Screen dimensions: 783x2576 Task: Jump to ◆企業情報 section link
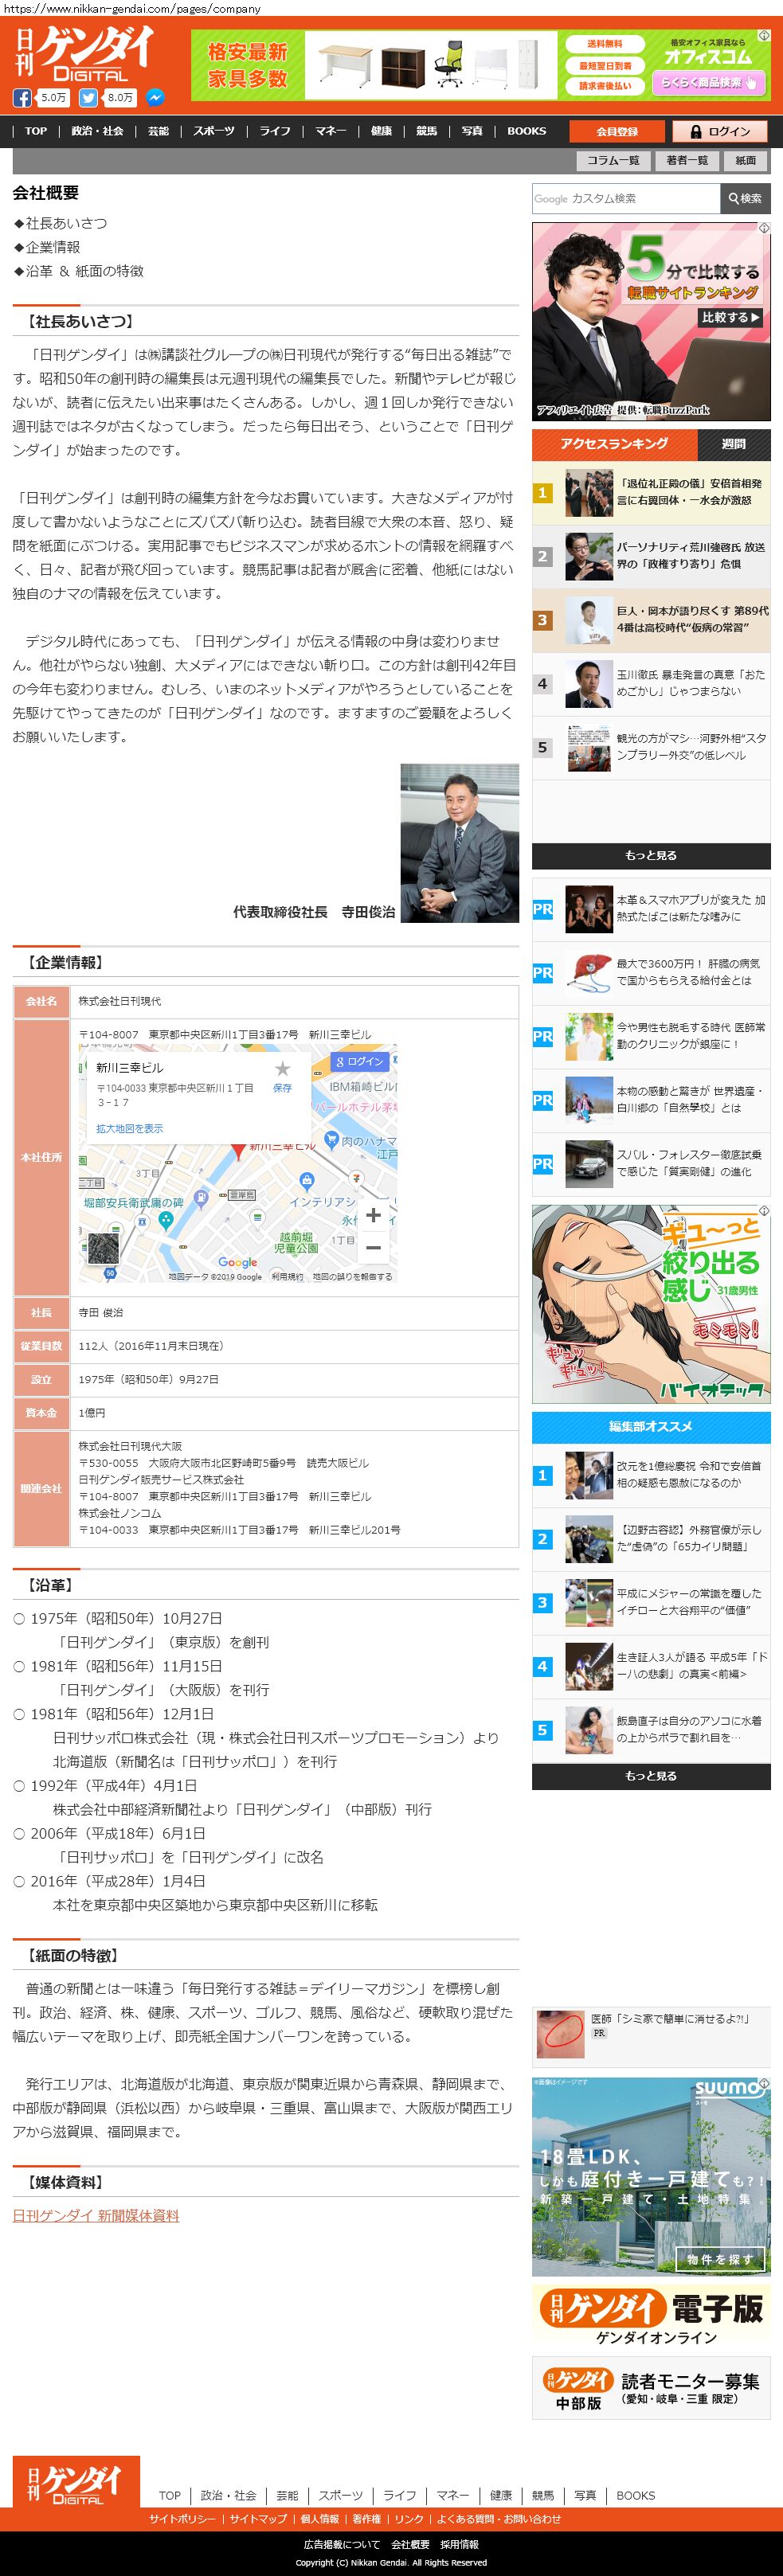[46, 247]
